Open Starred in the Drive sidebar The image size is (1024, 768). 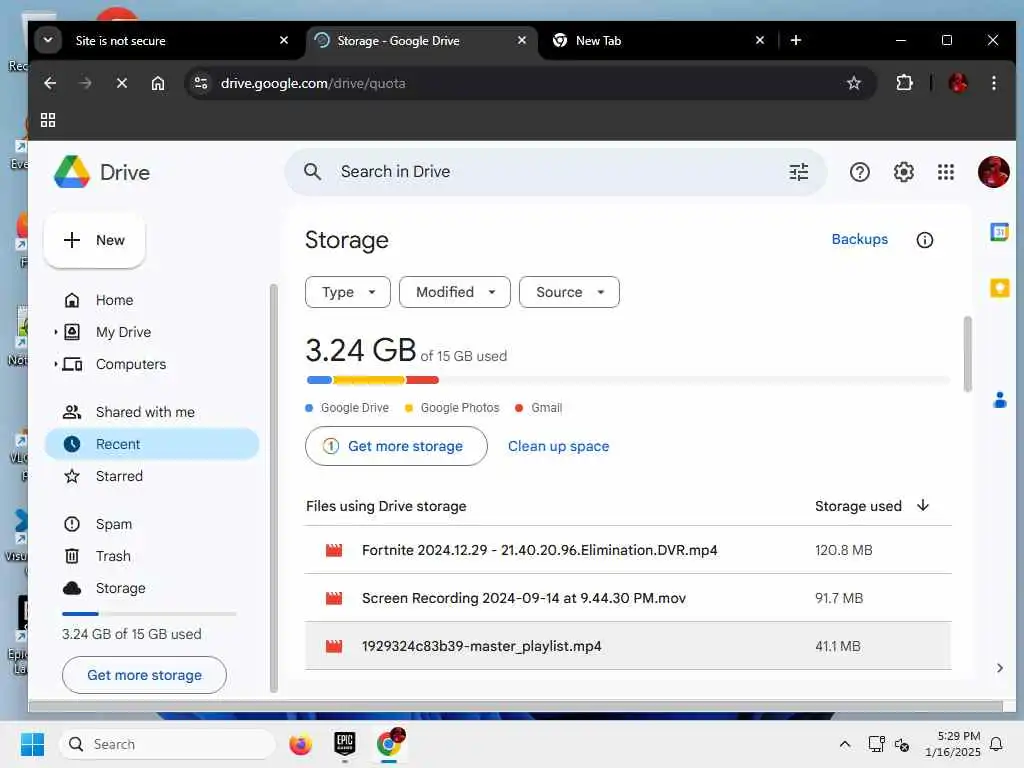click(x=152, y=476)
